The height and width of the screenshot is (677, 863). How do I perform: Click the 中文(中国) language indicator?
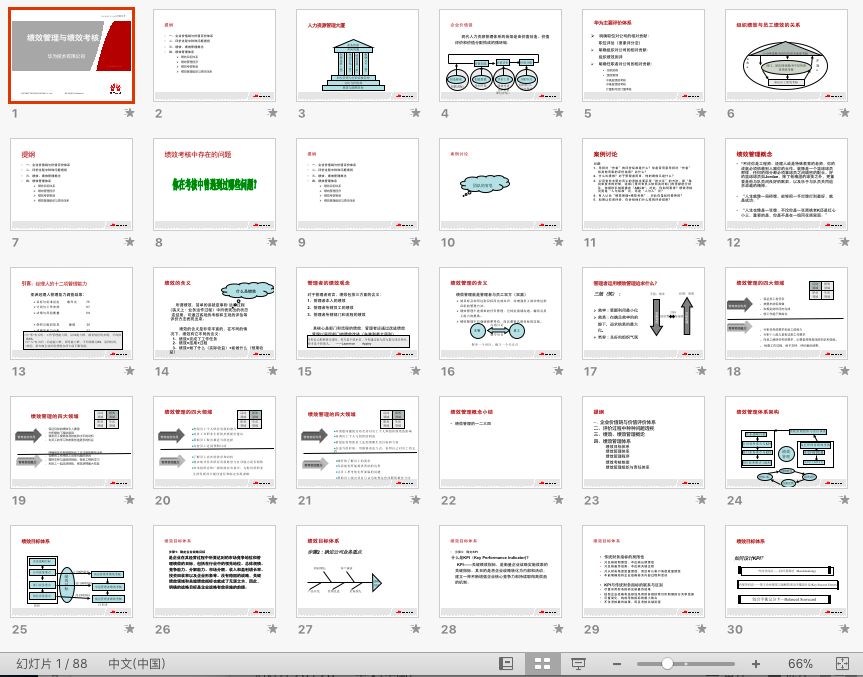click(x=138, y=663)
